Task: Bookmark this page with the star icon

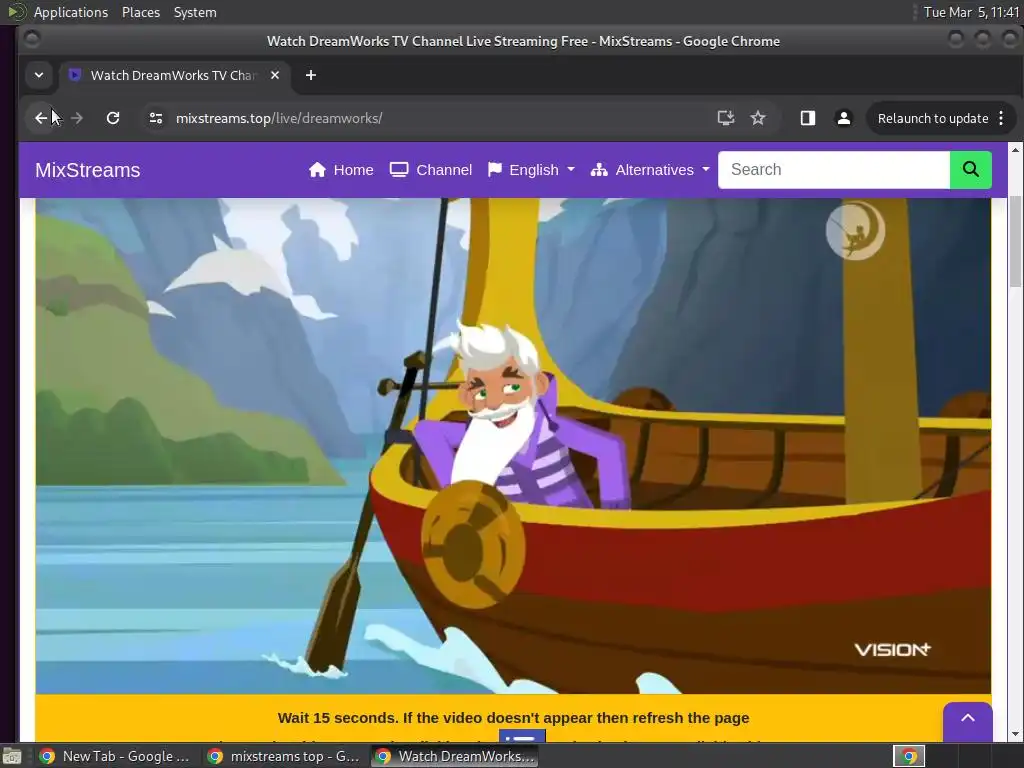Action: click(758, 118)
